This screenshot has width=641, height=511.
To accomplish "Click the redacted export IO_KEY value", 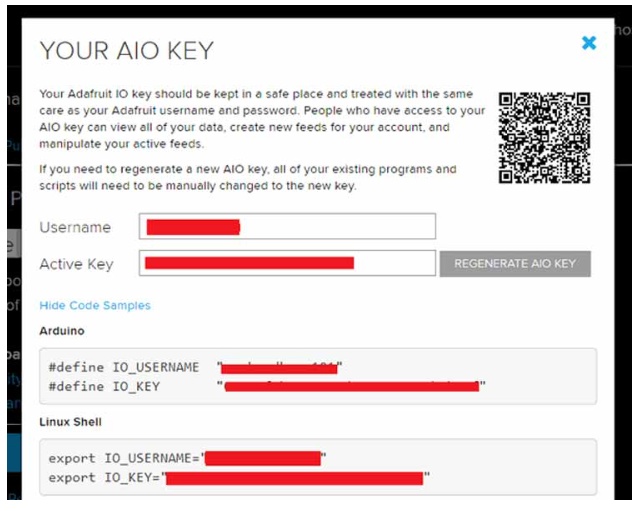I will [295, 478].
